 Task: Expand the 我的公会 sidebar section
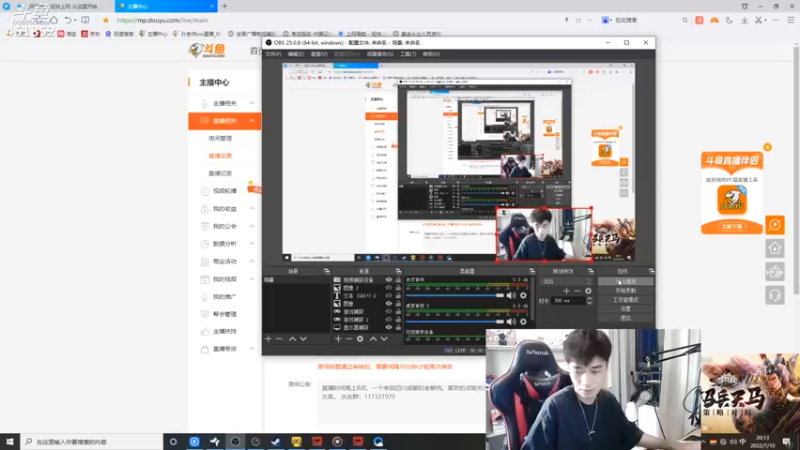tap(252, 226)
